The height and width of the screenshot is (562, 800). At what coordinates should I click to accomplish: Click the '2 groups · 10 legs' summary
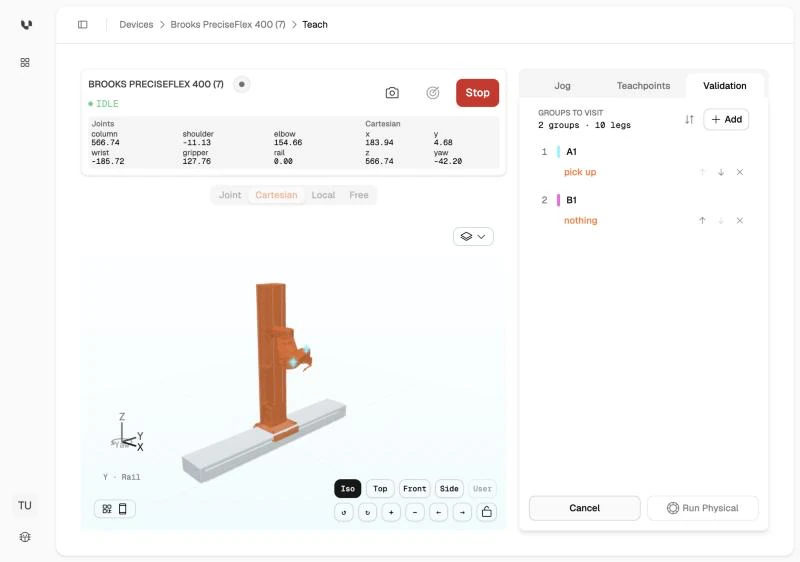click(x=584, y=125)
